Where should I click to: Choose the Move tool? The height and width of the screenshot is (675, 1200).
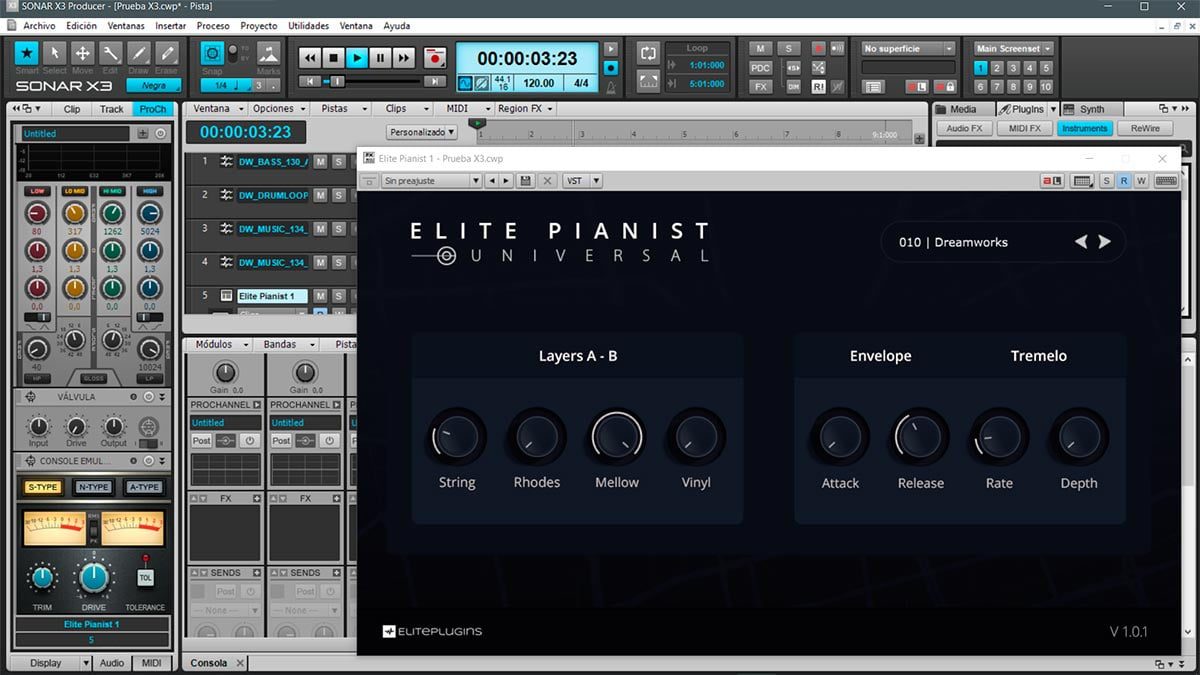[83, 53]
